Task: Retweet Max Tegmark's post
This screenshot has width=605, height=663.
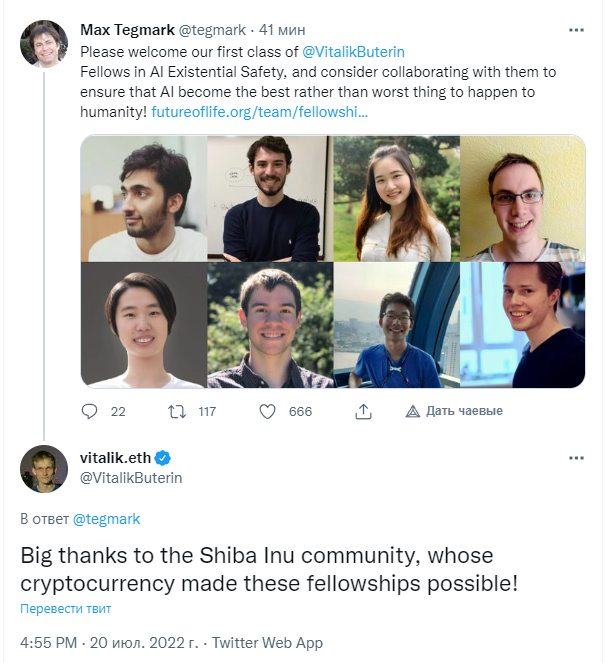Action: tap(177, 411)
